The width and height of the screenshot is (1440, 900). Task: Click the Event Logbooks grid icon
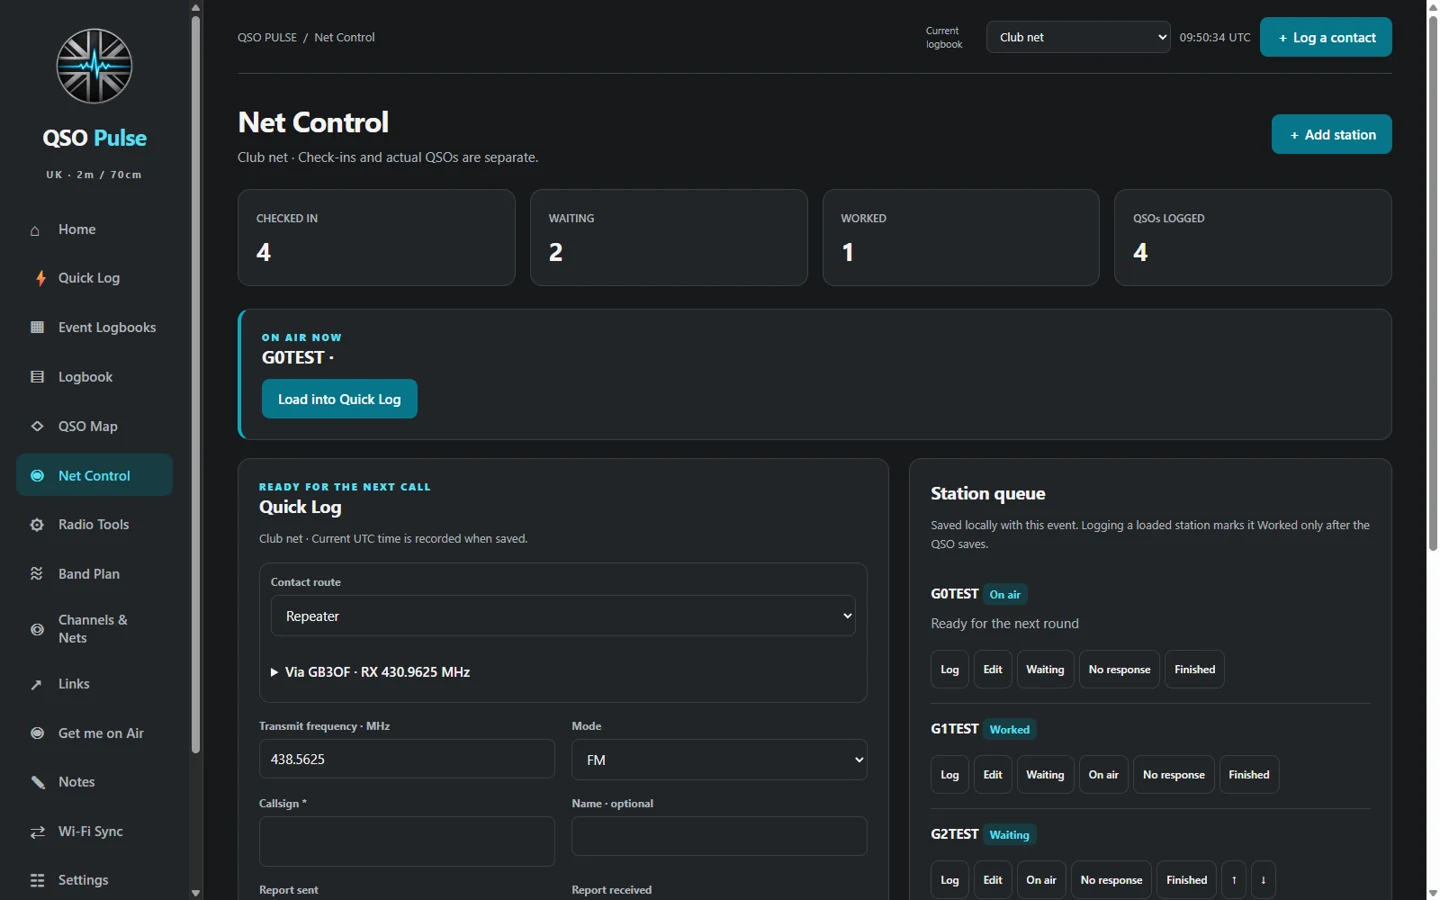click(x=37, y=327)
